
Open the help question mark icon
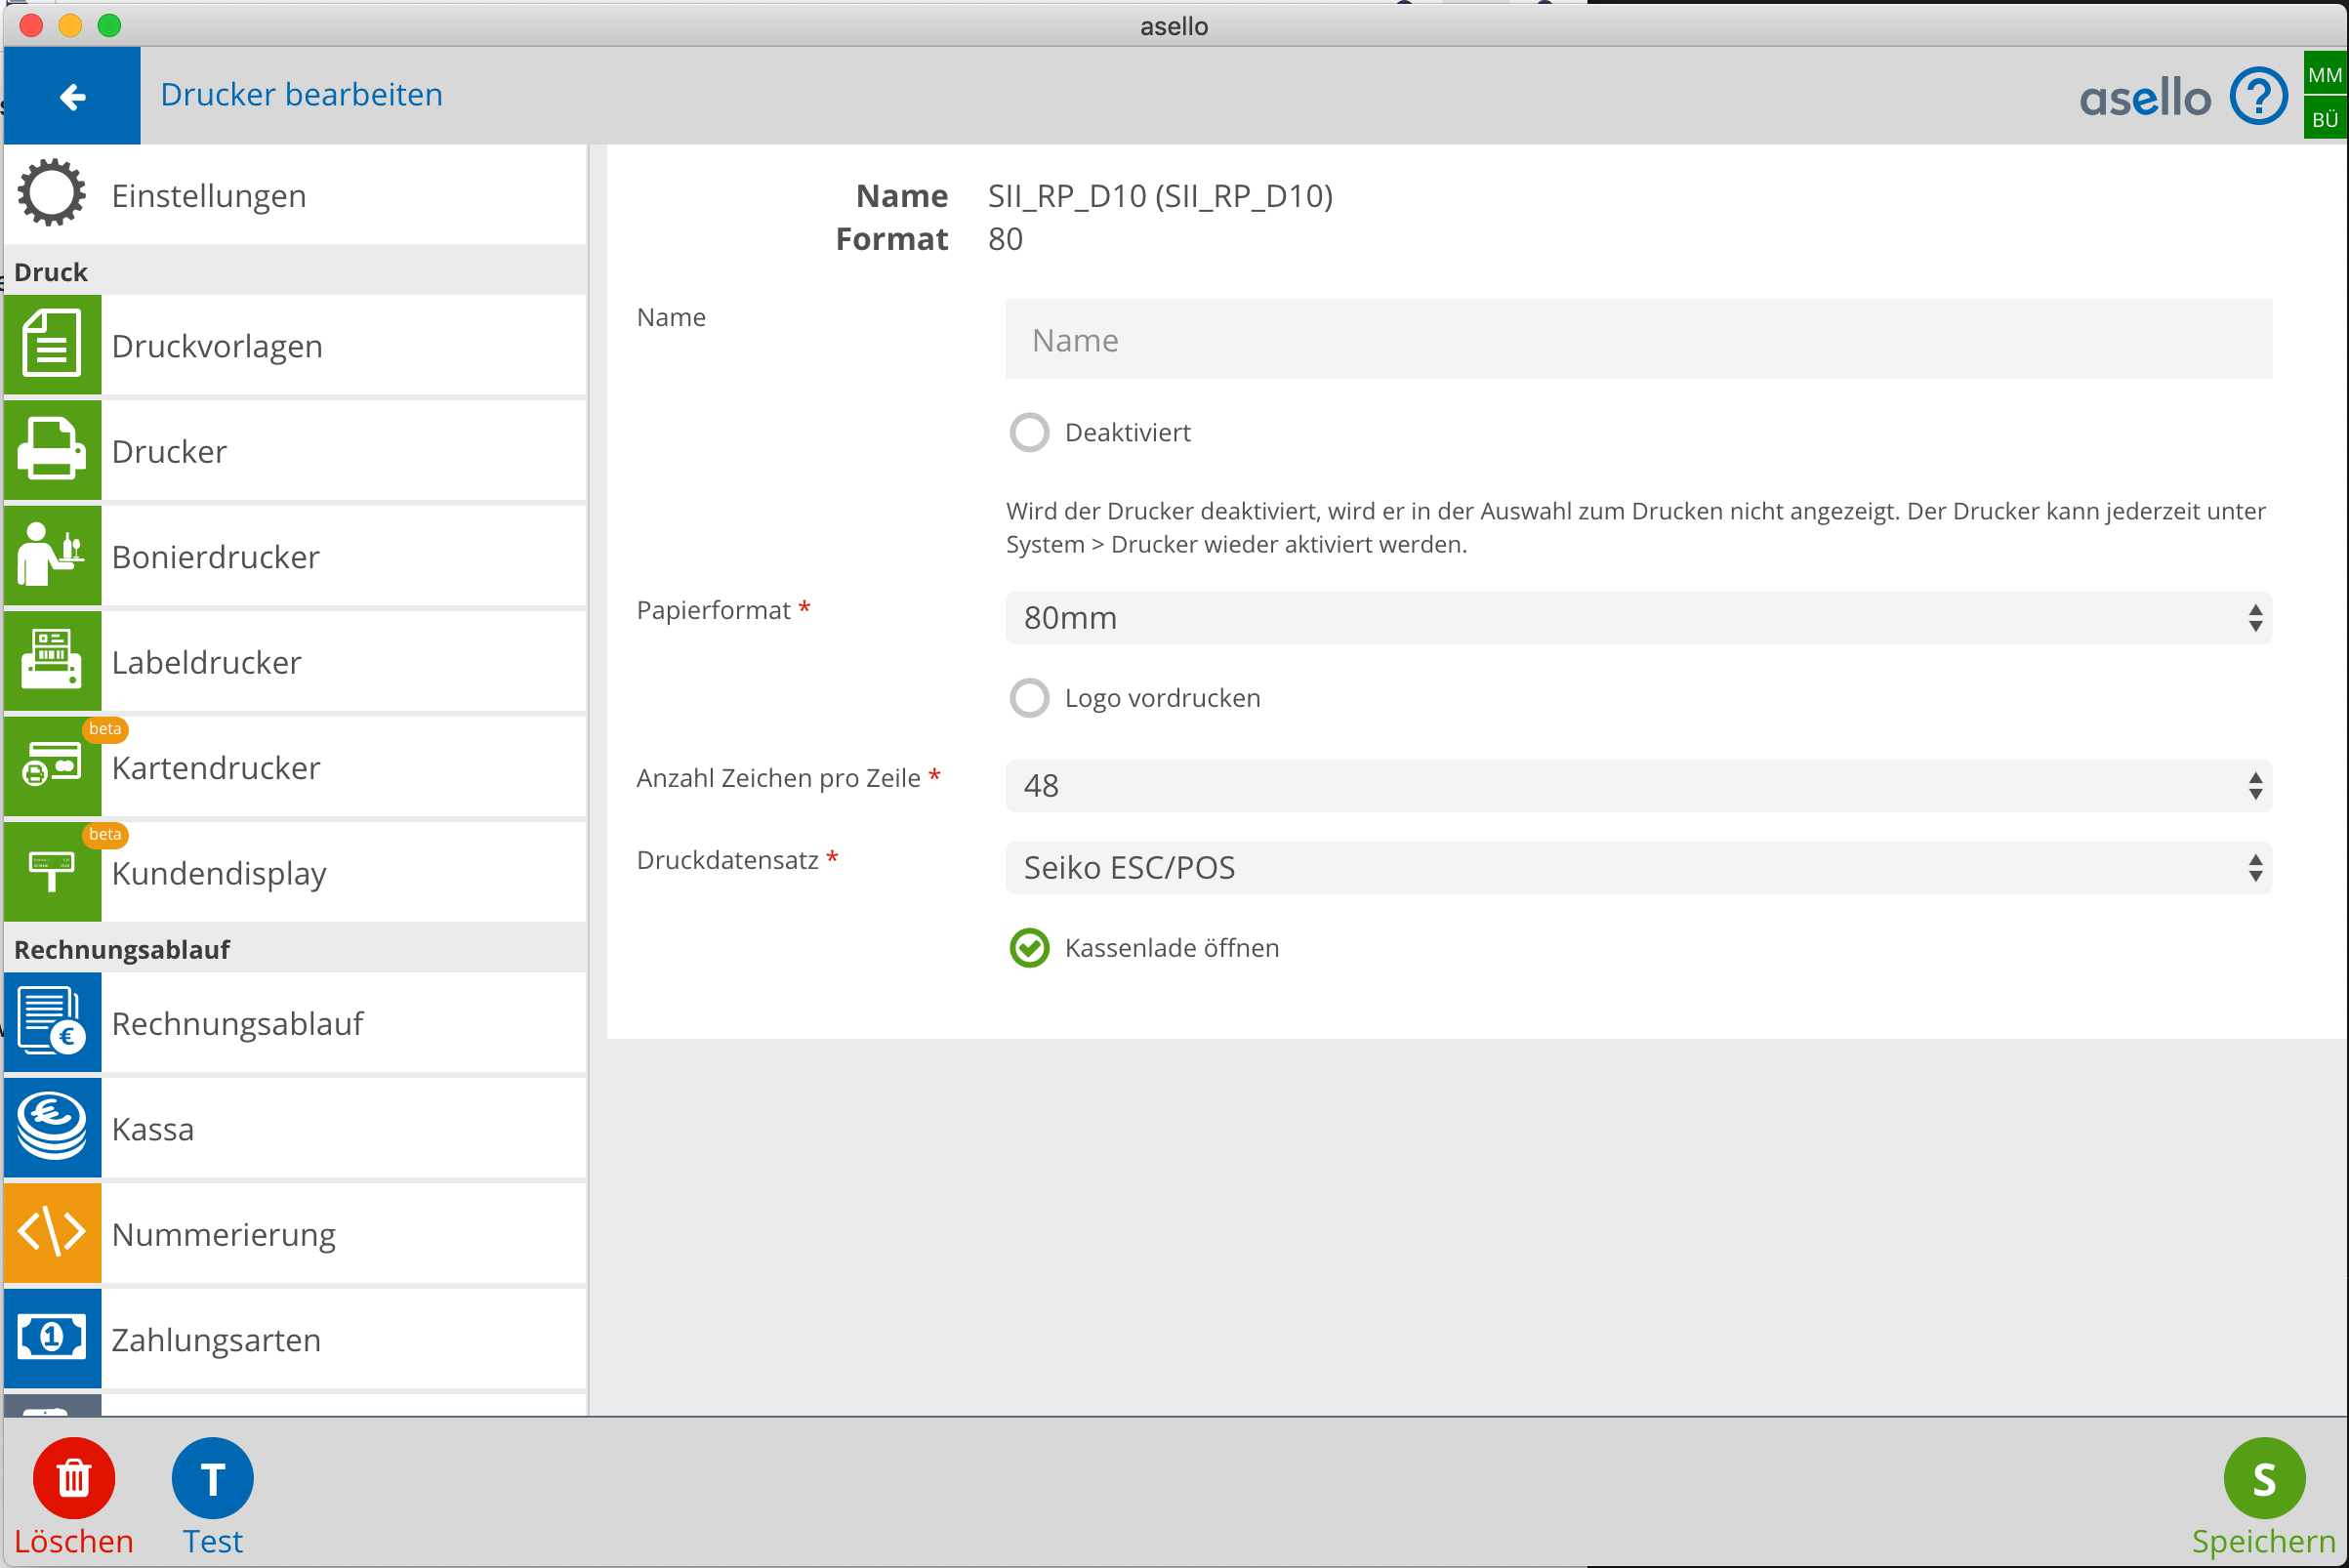2258,97
